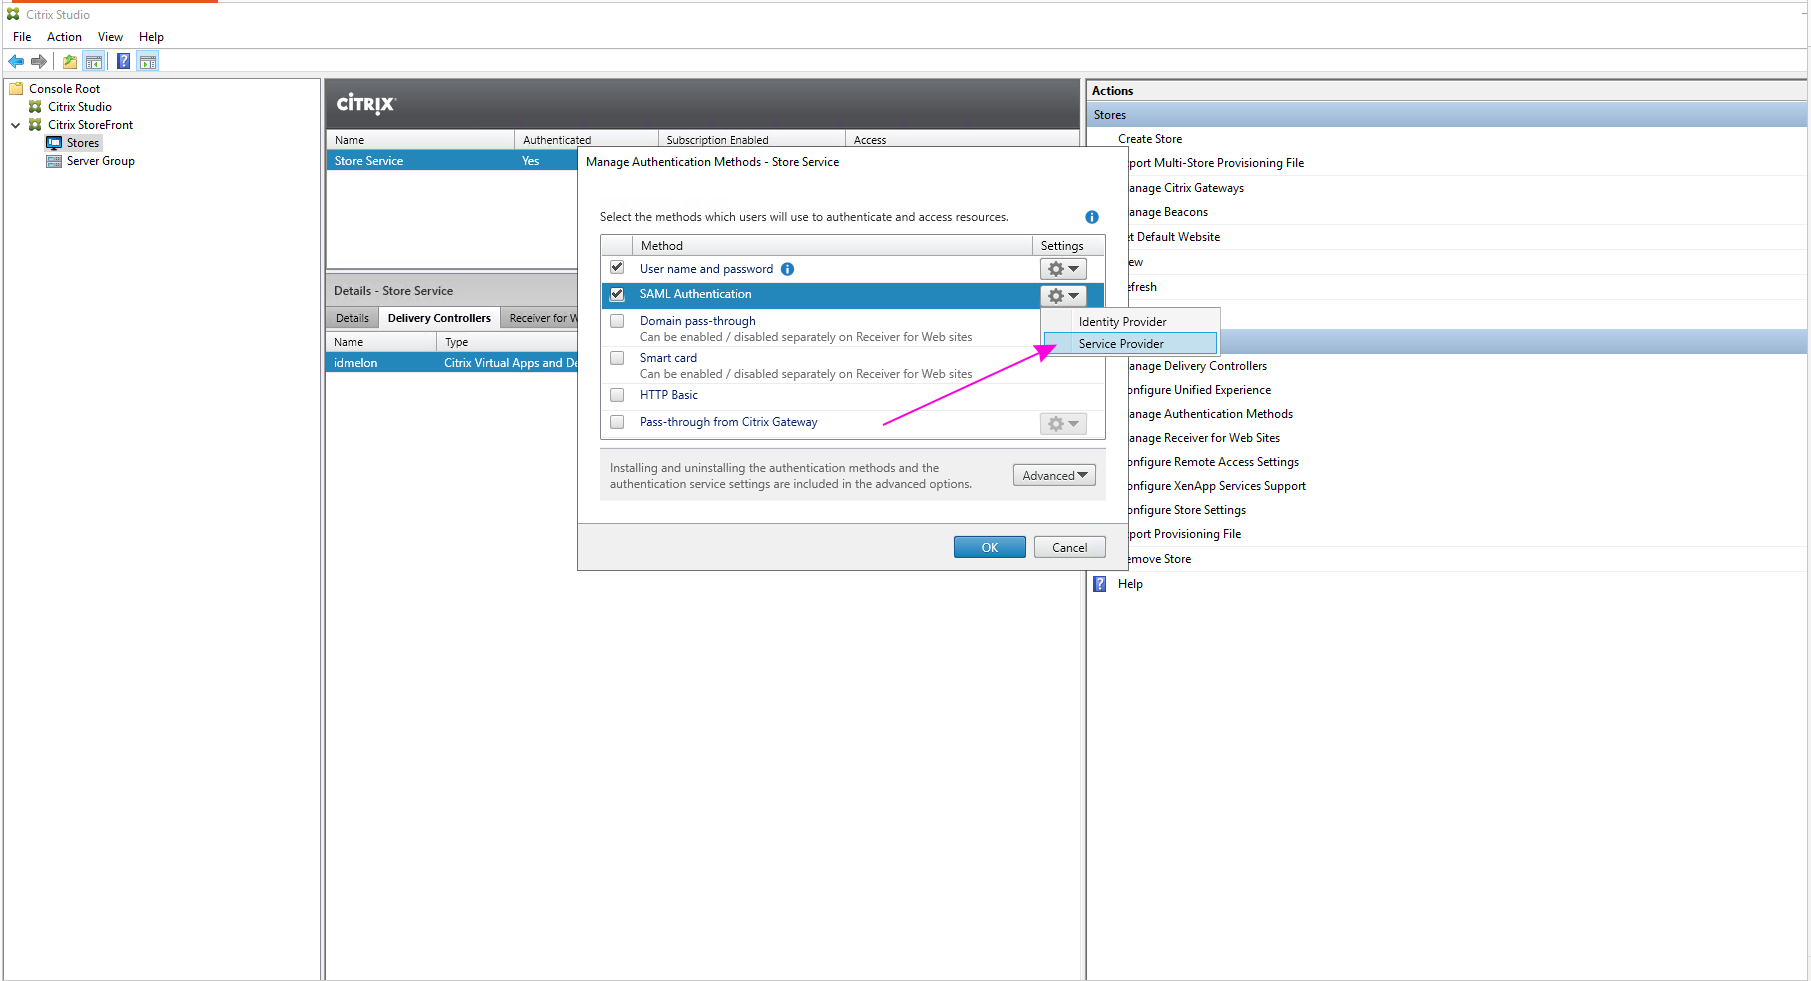Click Show/Hide Action Pane toolbar icon
This screenshot has height=981, width=1811.
pos(148,62)
